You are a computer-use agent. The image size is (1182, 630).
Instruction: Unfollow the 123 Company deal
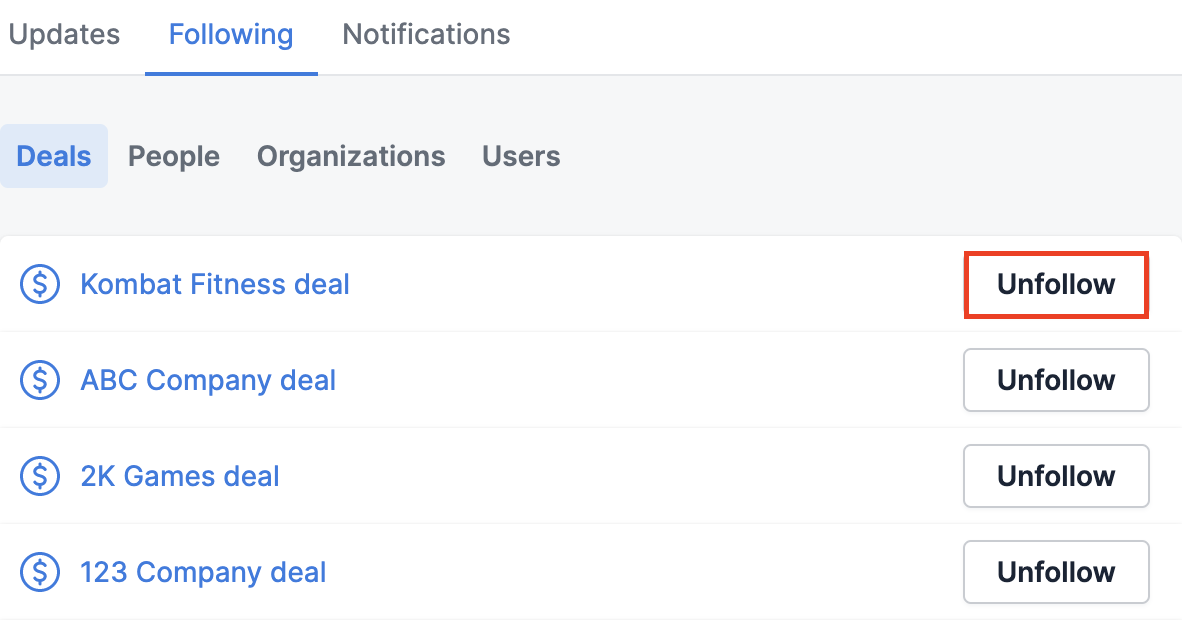[x=1056, y=572]
